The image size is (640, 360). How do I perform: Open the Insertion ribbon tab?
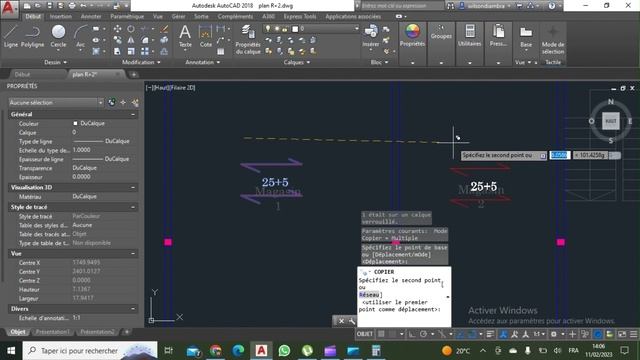60,16
